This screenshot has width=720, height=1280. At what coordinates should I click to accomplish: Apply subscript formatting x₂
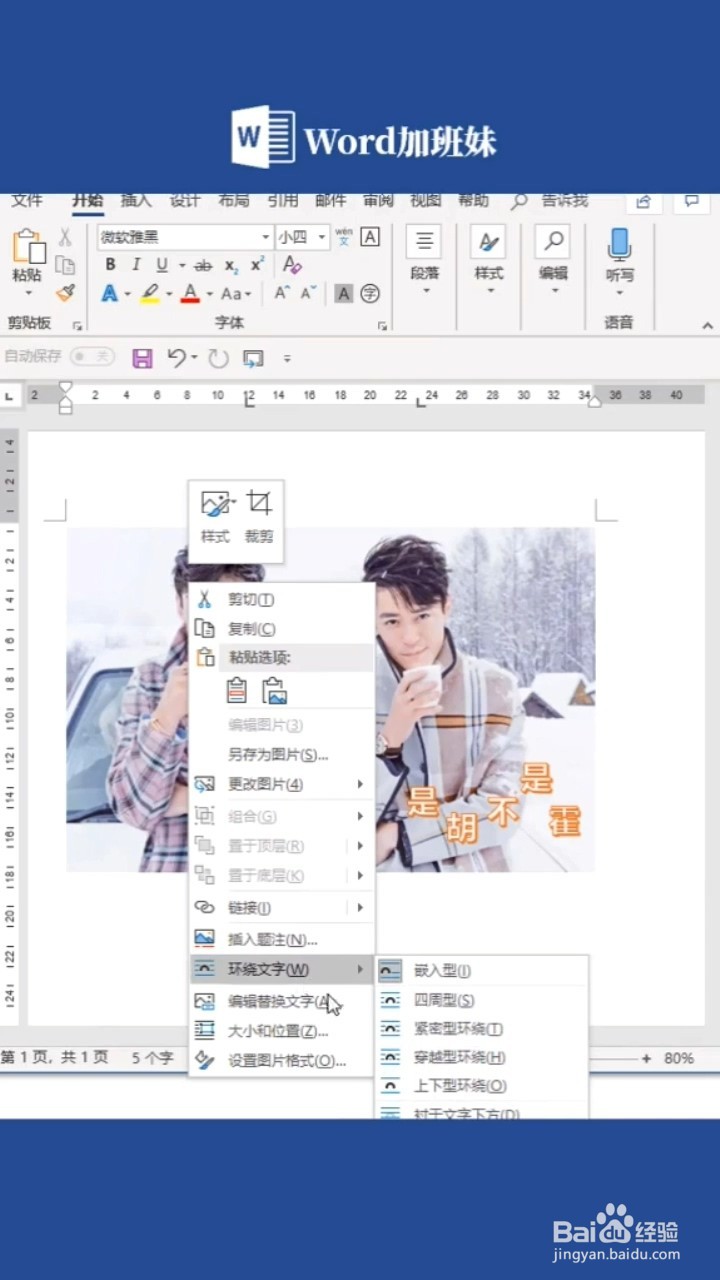231,265
